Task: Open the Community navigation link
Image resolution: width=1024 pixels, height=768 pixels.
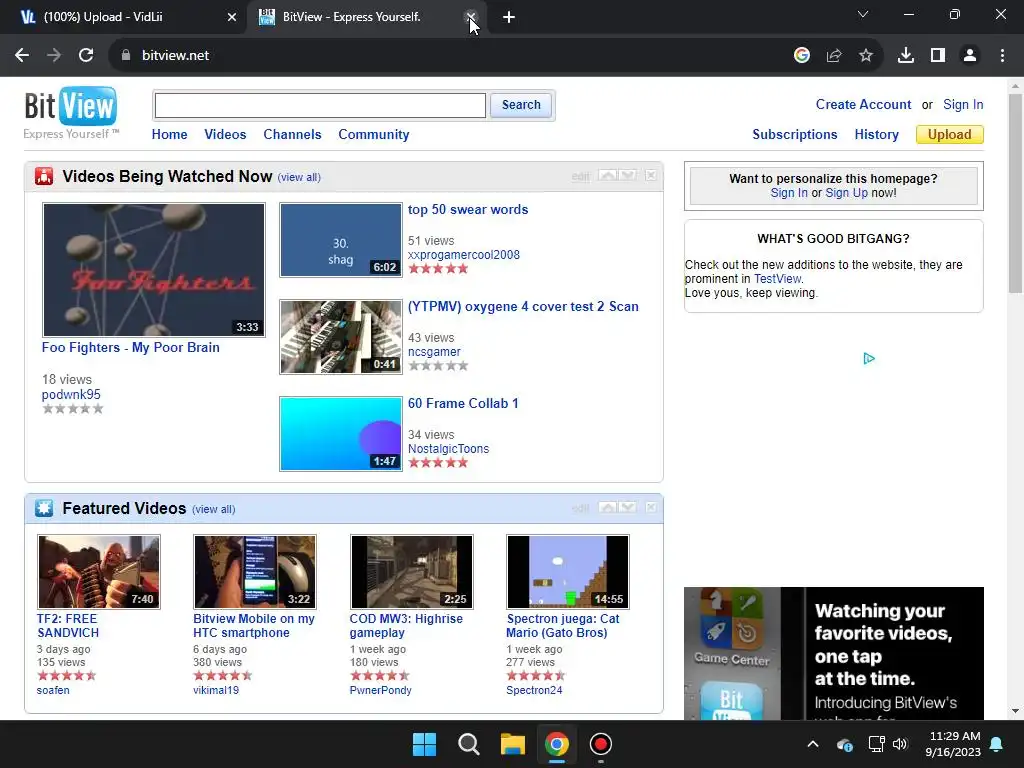Action: tap(374, 135)
